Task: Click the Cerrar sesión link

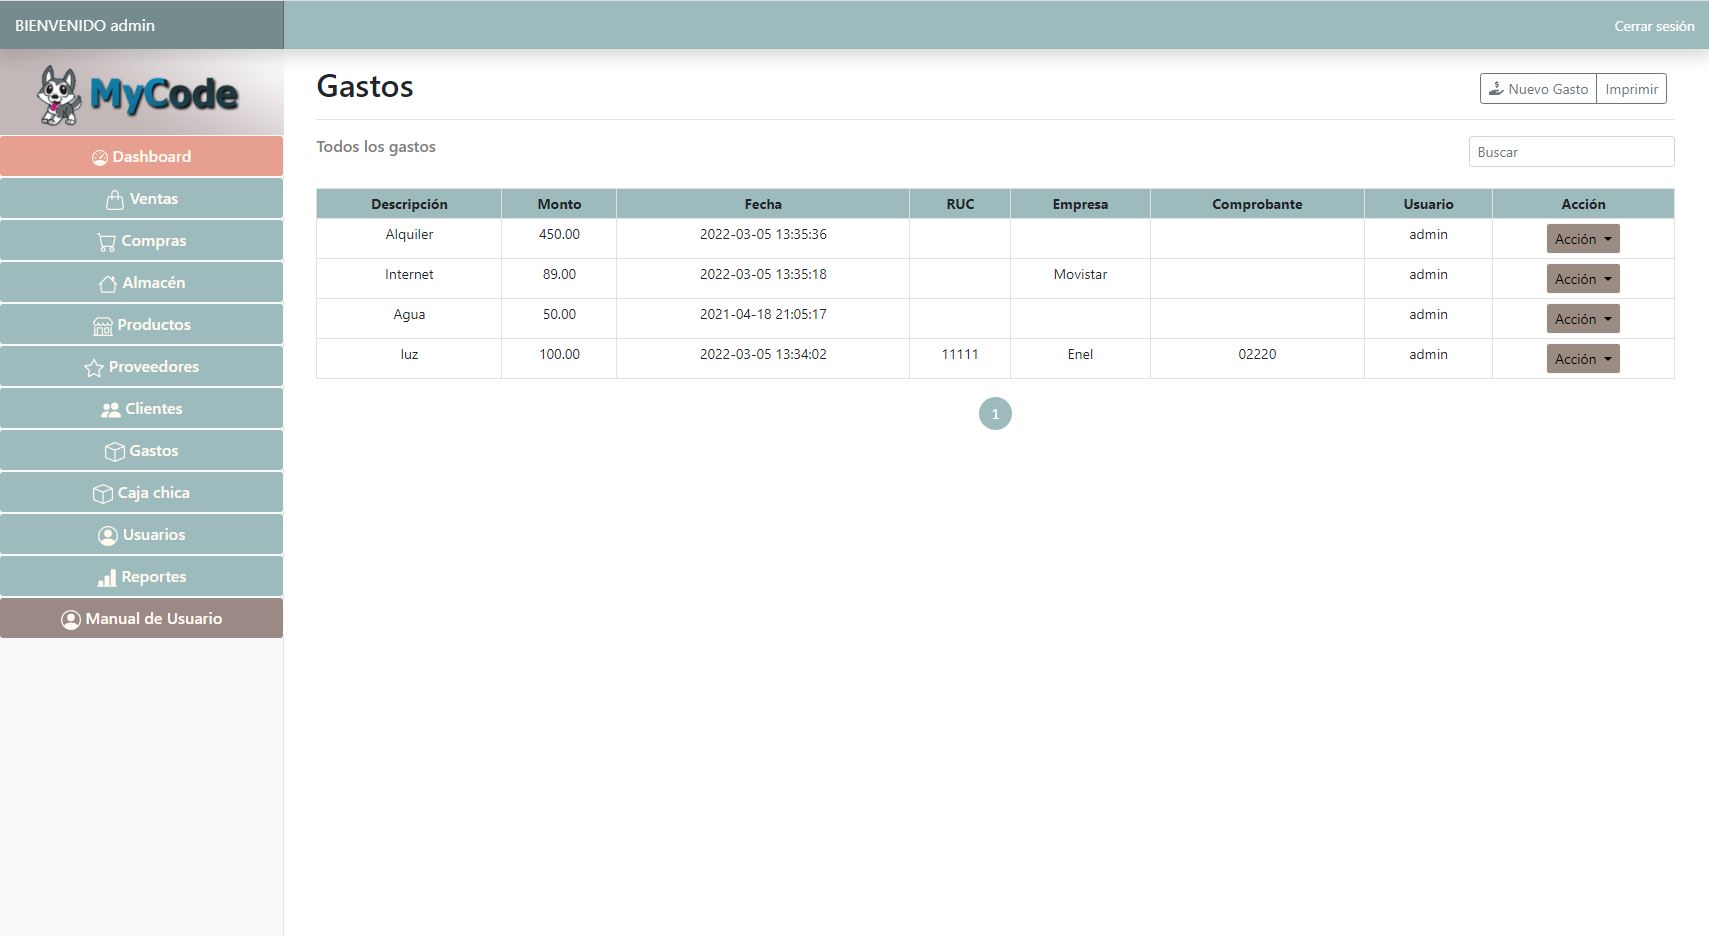Action: 1653,26
